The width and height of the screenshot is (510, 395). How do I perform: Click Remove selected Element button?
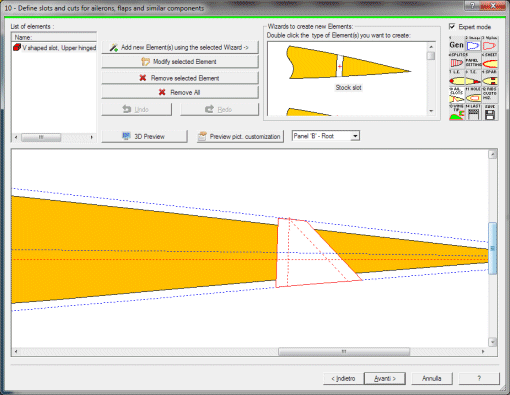coord(180,78)
